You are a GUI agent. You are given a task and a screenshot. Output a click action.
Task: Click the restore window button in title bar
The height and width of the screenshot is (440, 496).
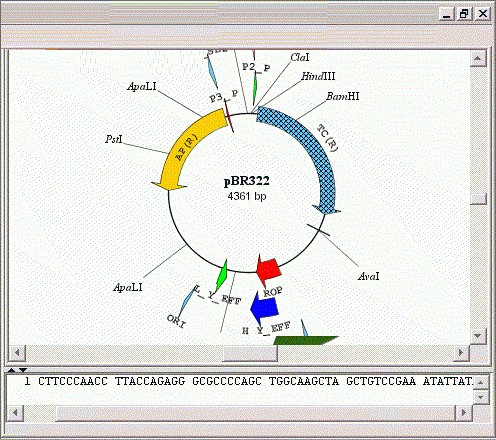[464, 14]
